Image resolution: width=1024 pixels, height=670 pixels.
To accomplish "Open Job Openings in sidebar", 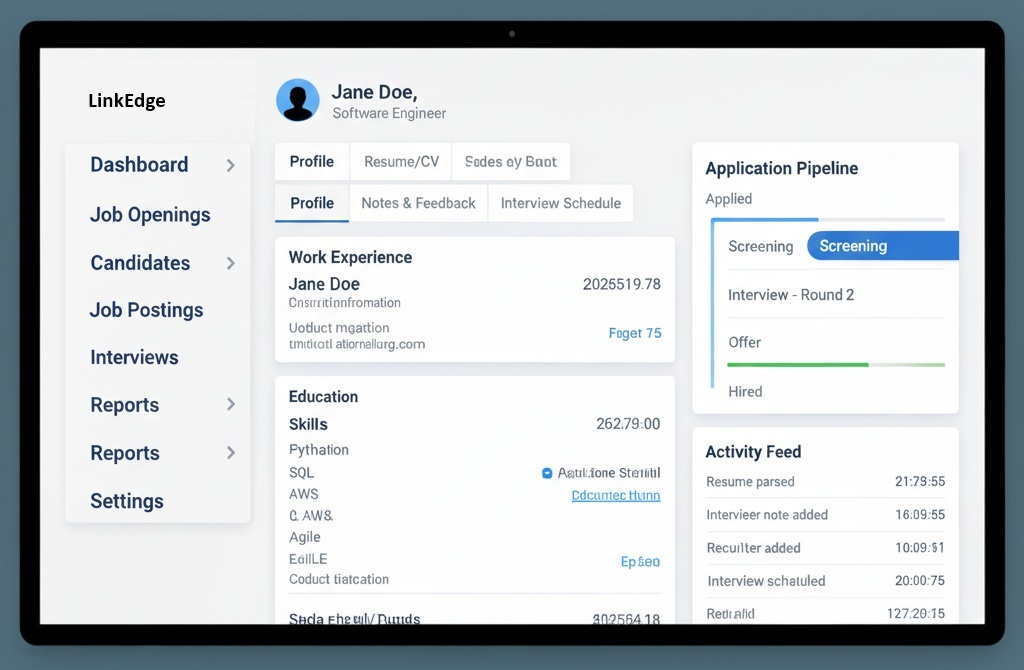I will (x=150, y=215).
